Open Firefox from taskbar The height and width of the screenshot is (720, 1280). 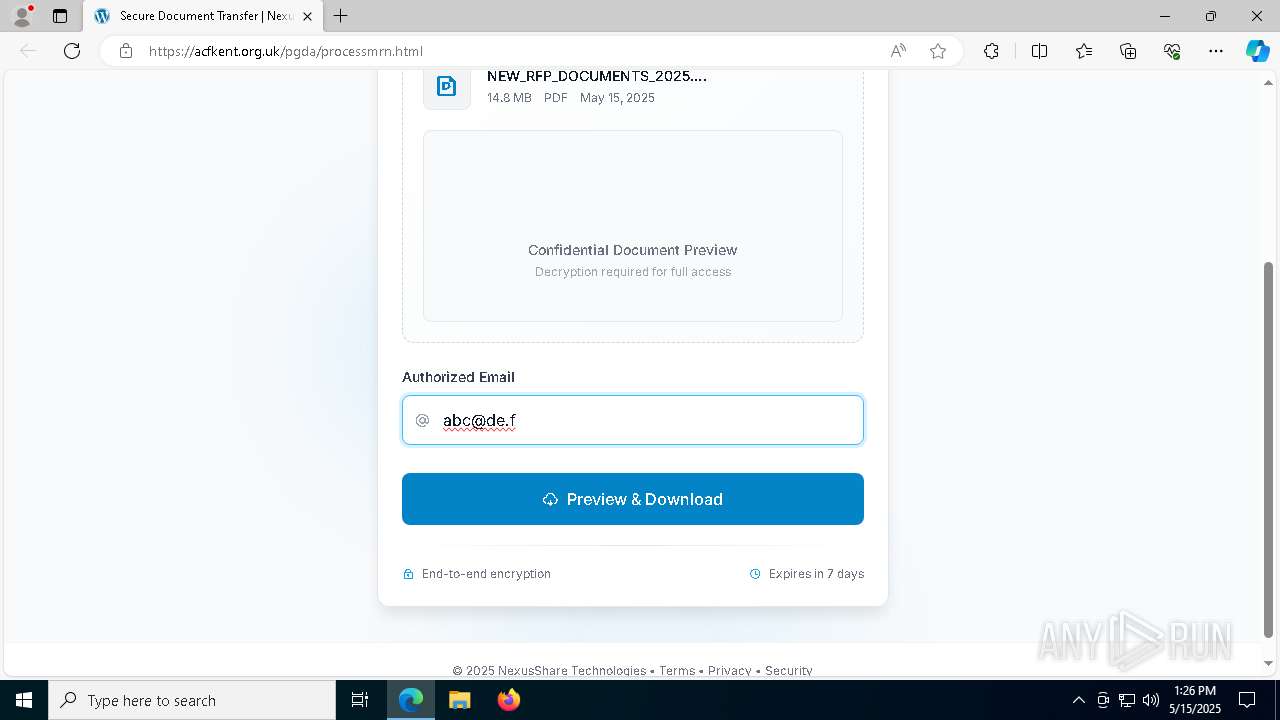[x=509, y=700]
